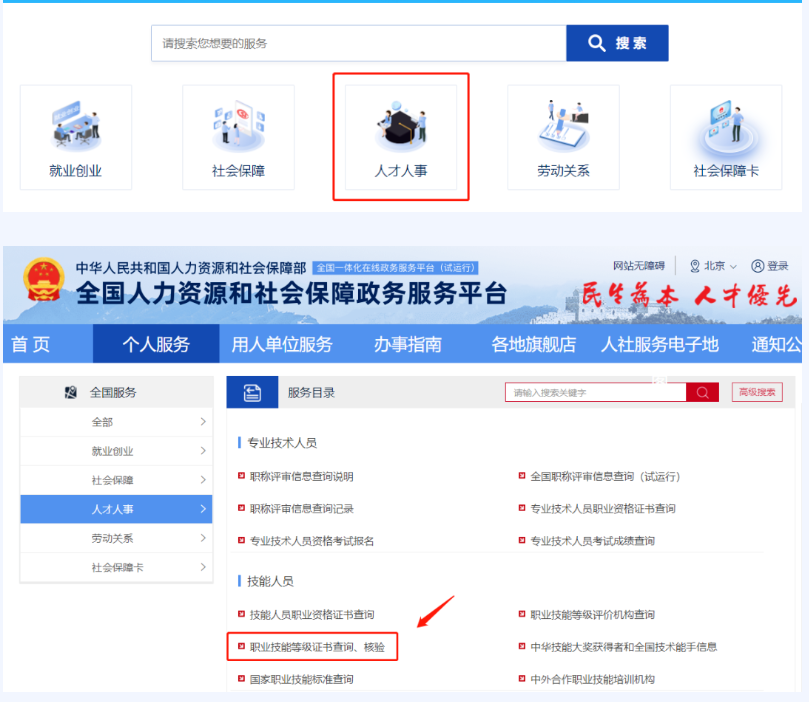Click the 登录 user login icon
The height and width of the screenshot is (702, 809).
click(x=770, y=266)
